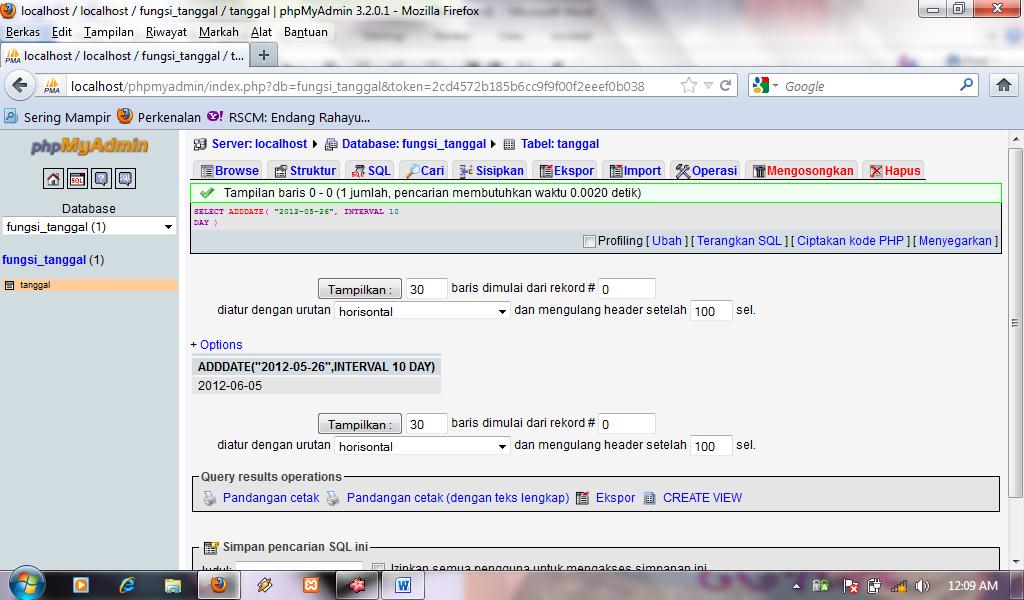
Task: Open the Markah menu
Action: coord(219,32)
